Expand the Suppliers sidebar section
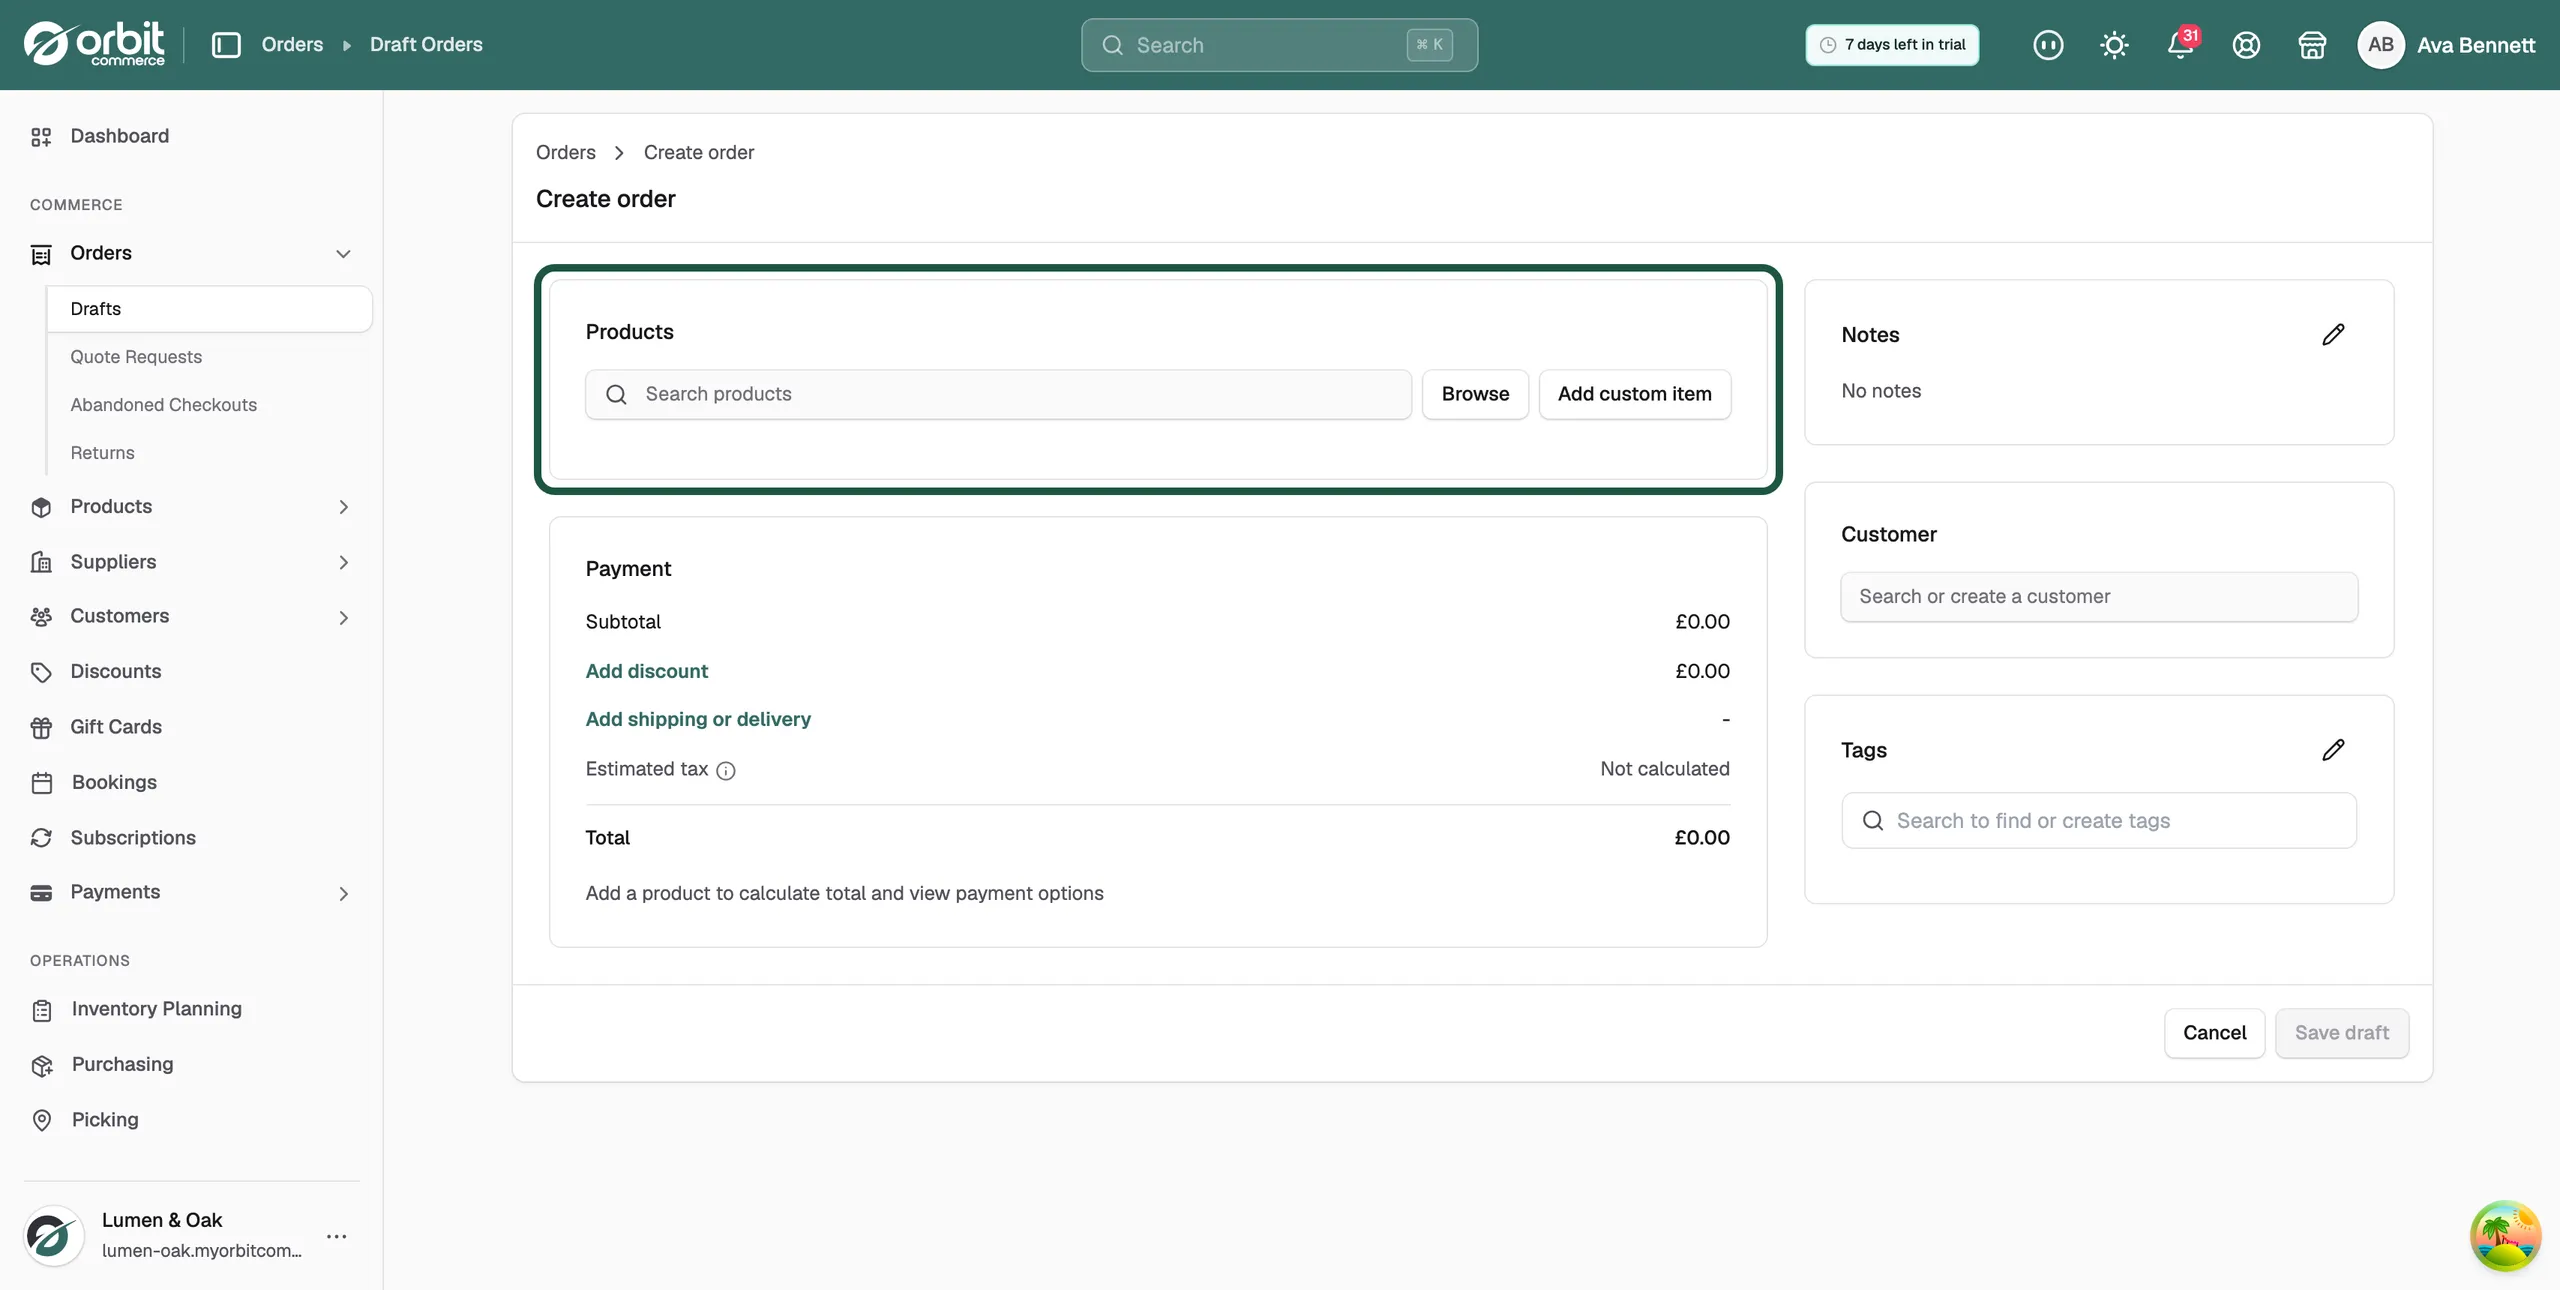2560x1290 pixels. coord(343,563)
